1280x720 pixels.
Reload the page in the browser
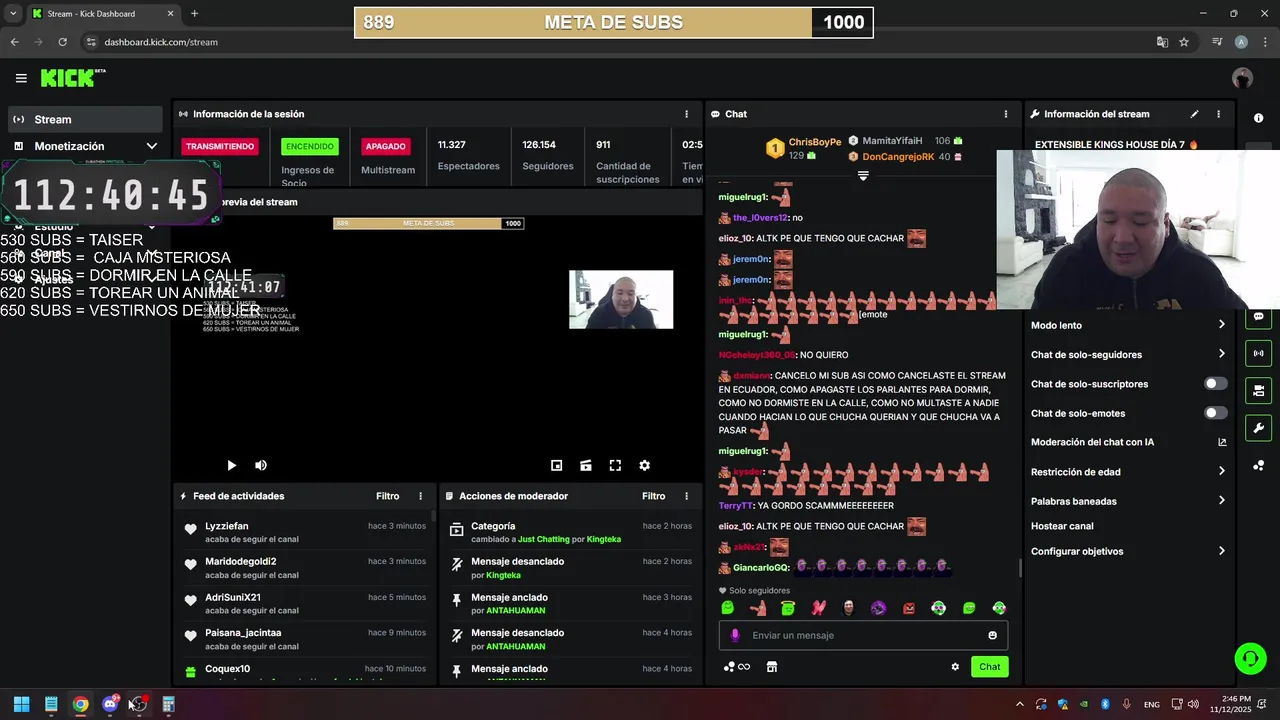(x=62, y=42)
